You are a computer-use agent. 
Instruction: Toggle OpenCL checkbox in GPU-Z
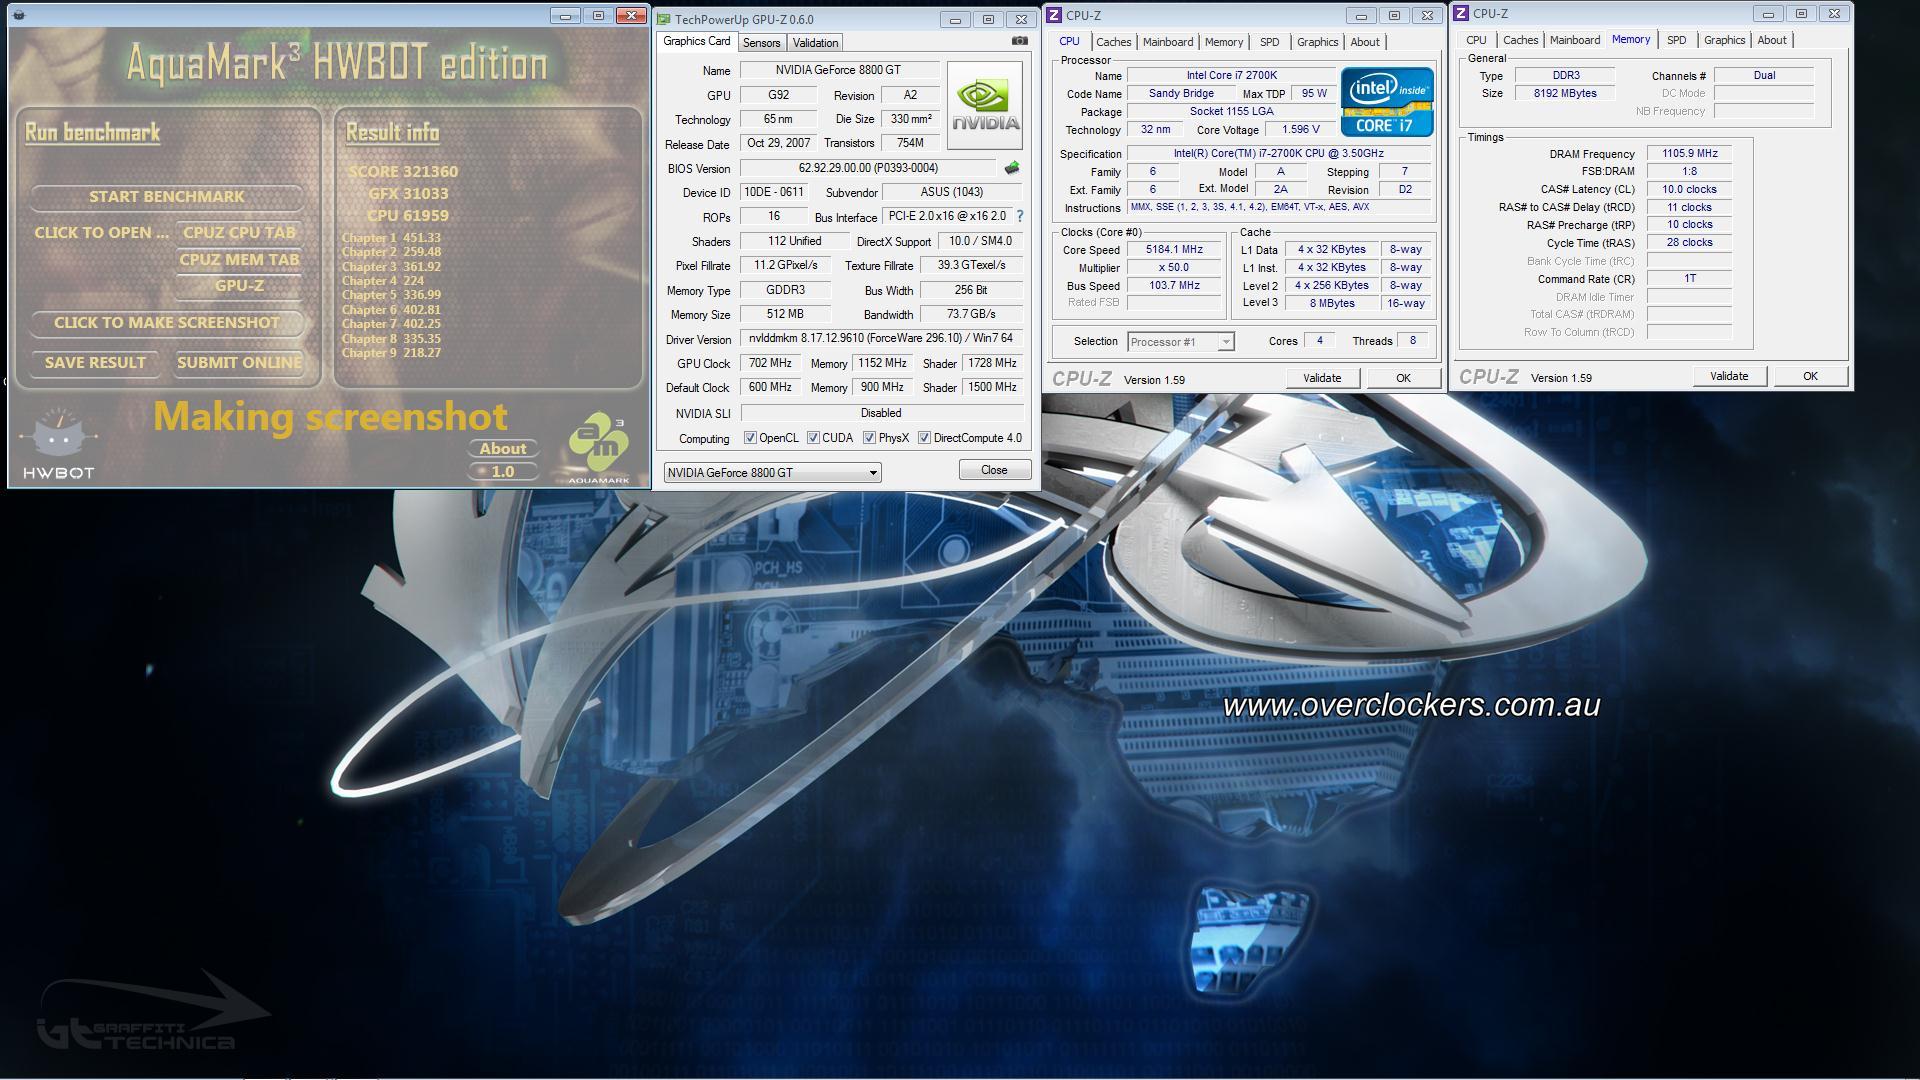point(750,438)
